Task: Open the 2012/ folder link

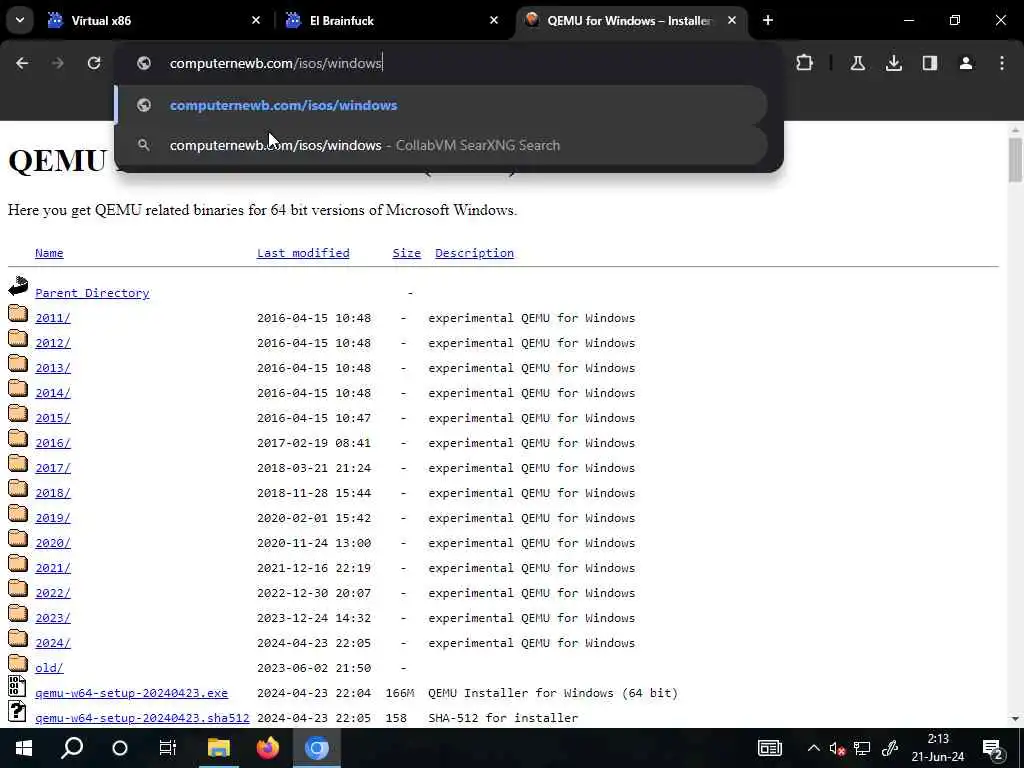Action: [x=53, y=343]
